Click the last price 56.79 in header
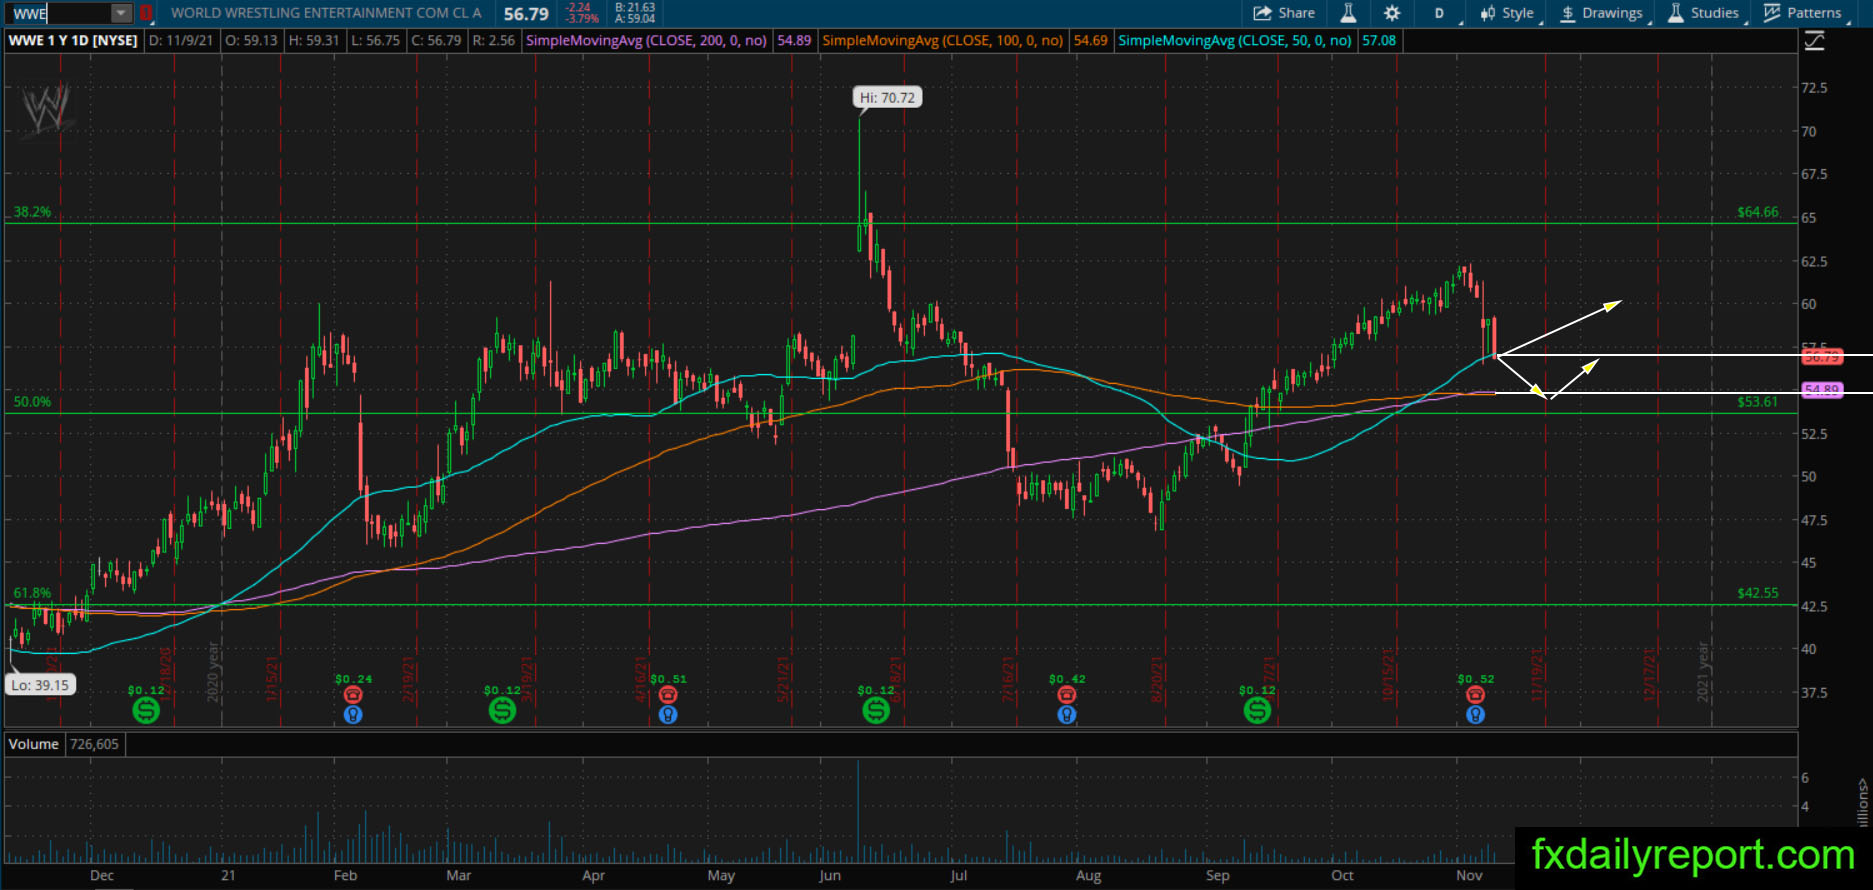This screenshot has width=1873, height=890. click(526, 14)
